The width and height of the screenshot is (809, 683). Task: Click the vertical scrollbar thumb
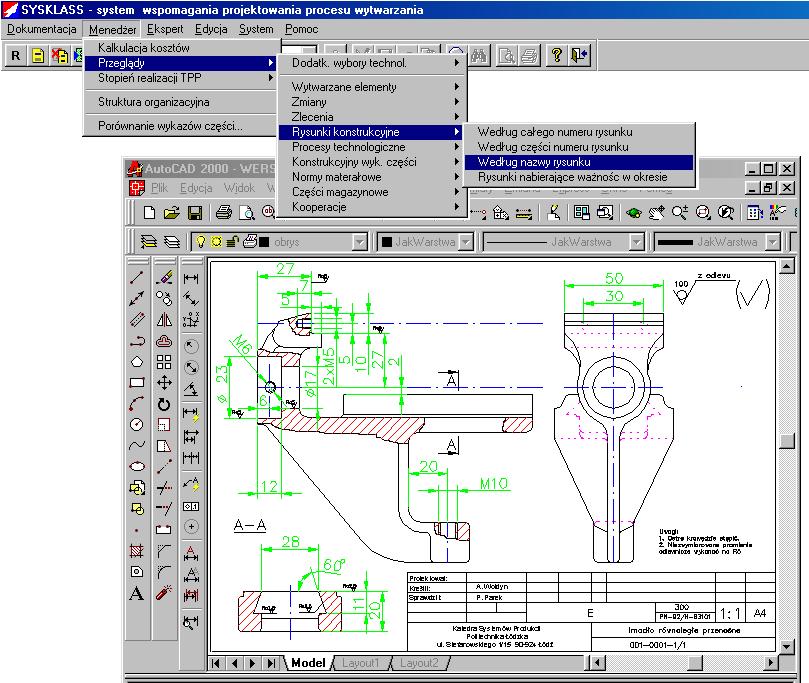click(786, 441)
